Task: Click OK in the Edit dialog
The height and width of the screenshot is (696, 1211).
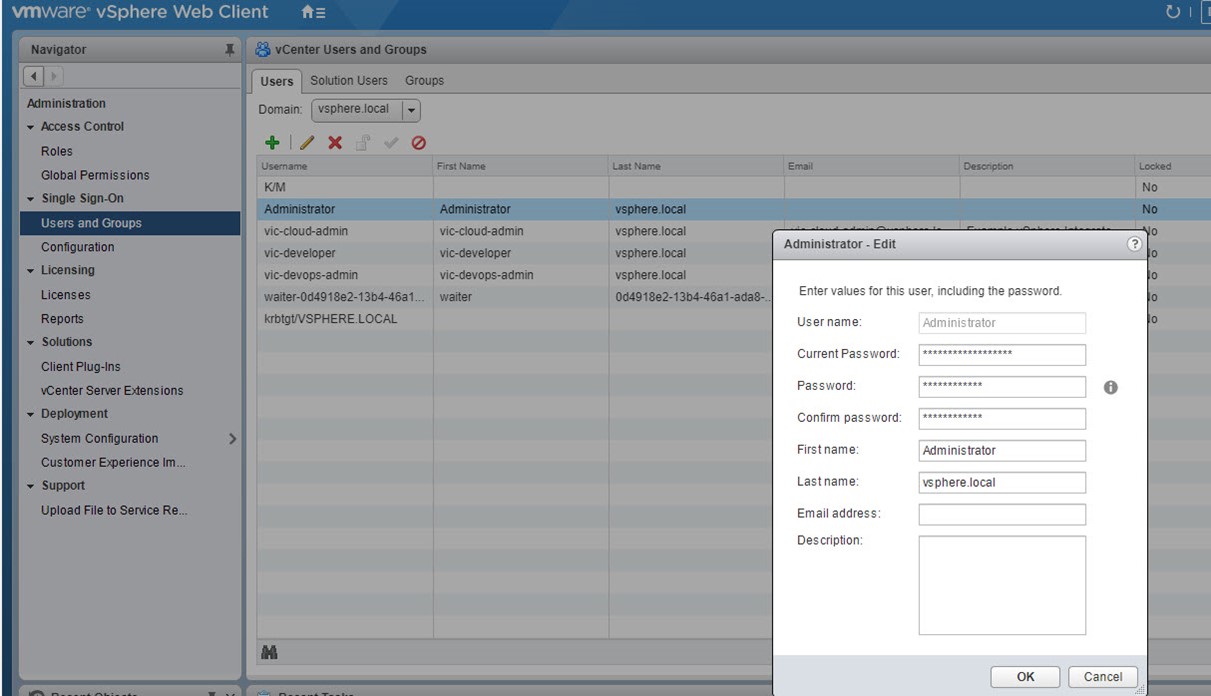Action: pos(1025,677)
